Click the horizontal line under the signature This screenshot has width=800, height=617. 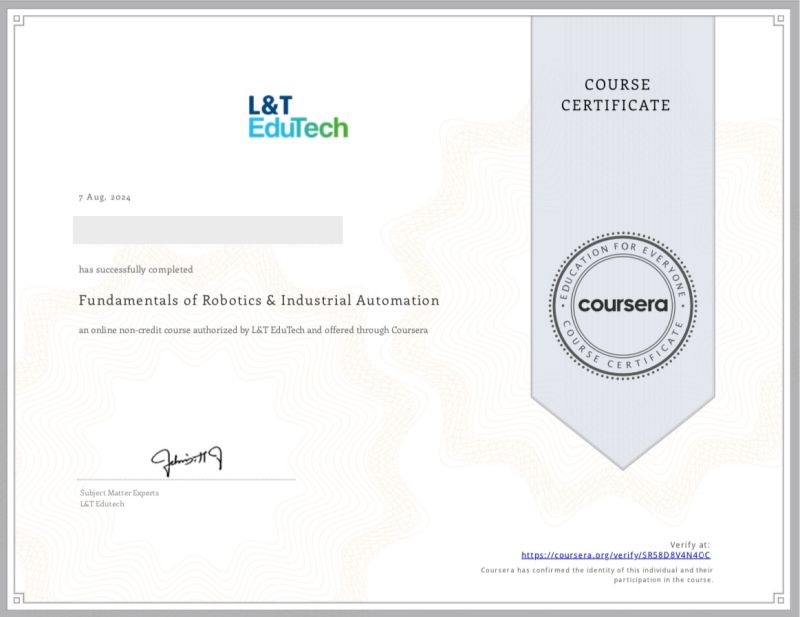tap(187, 480)
